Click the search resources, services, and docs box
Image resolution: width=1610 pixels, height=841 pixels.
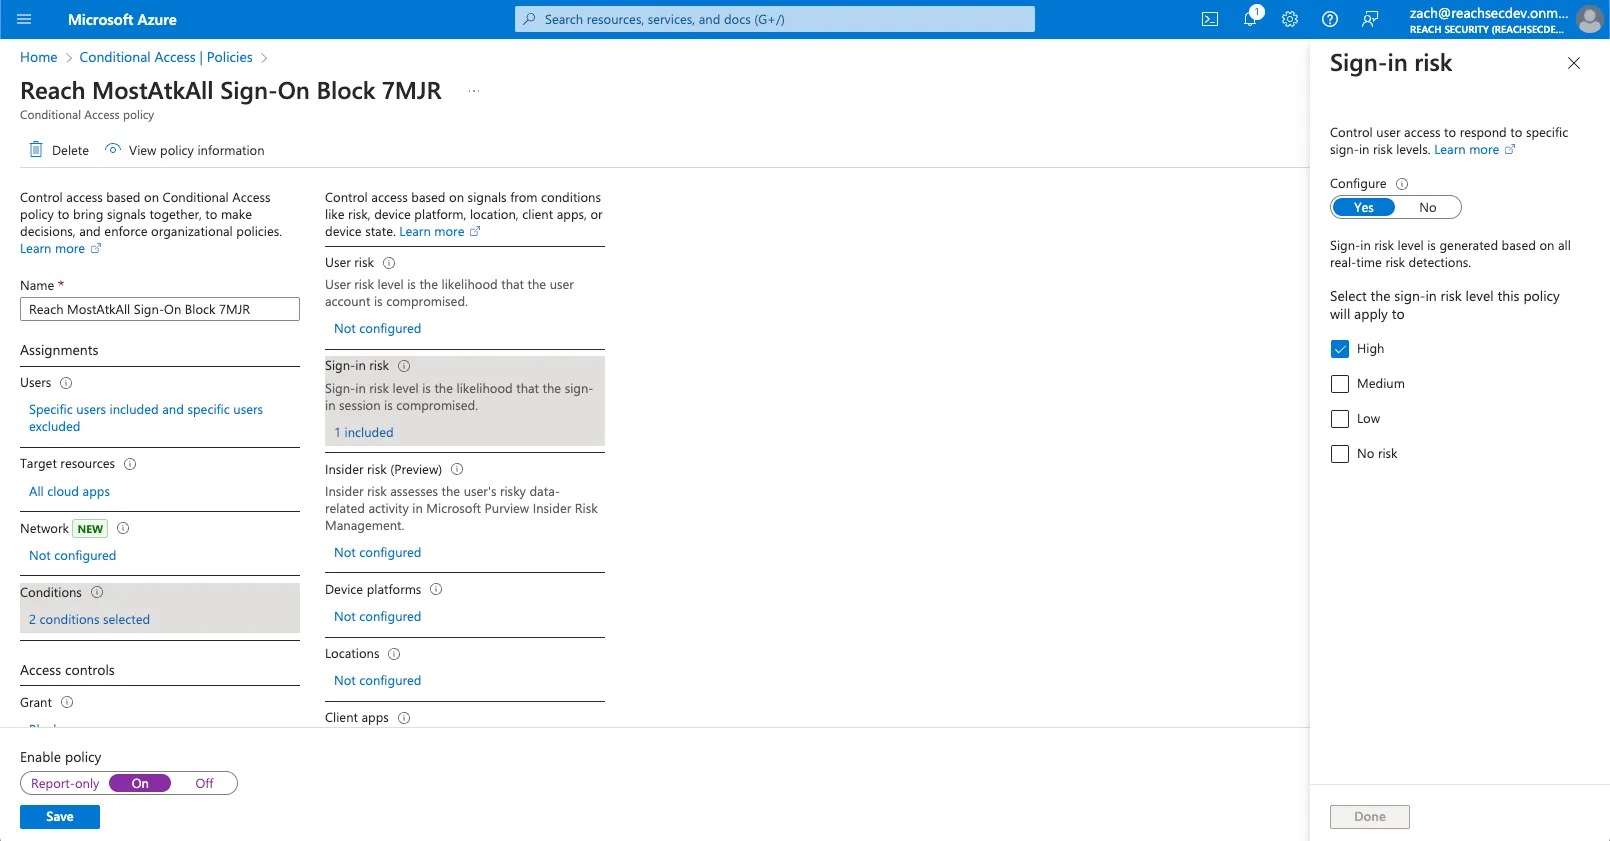tap(775, 19)
